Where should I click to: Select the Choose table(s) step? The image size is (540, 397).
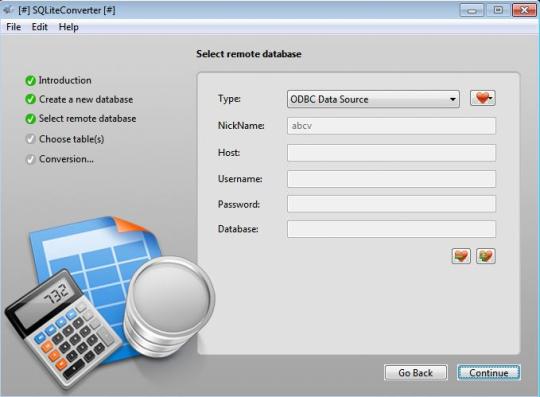click(x=71, y=139)
